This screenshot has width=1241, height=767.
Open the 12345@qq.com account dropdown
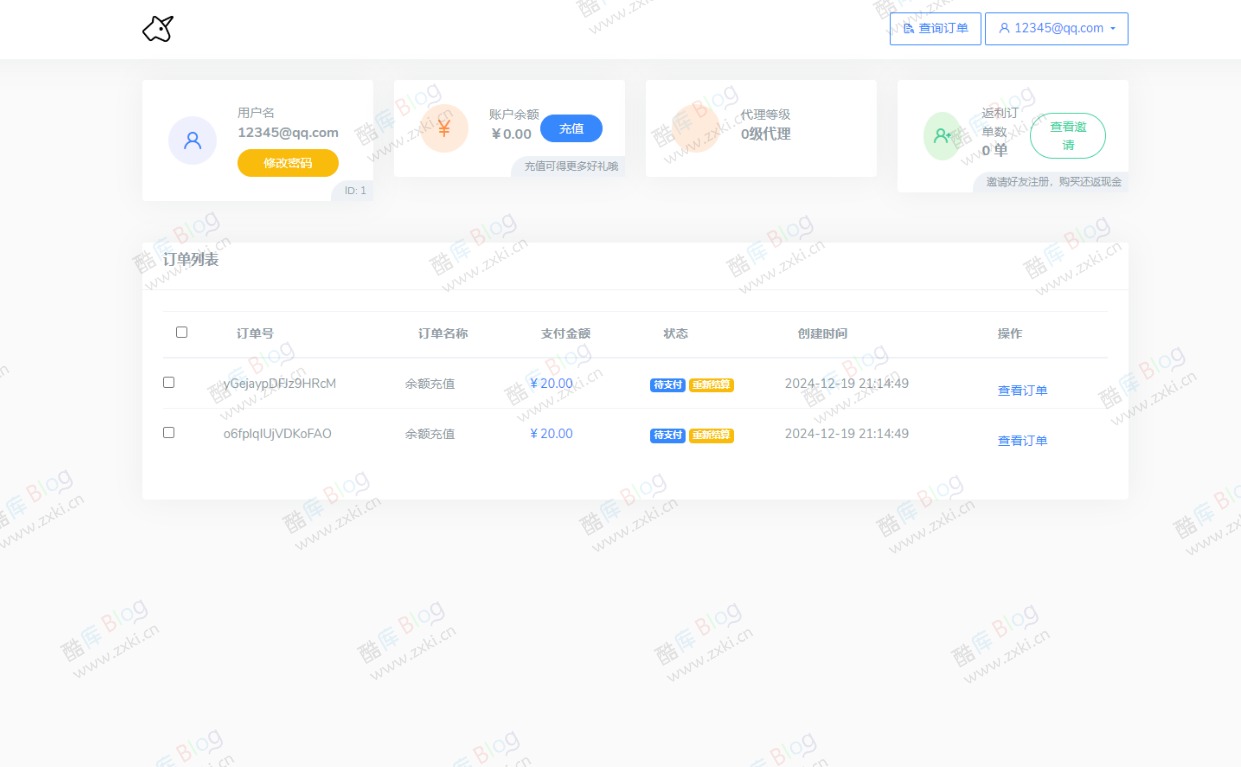point(1056,28)
